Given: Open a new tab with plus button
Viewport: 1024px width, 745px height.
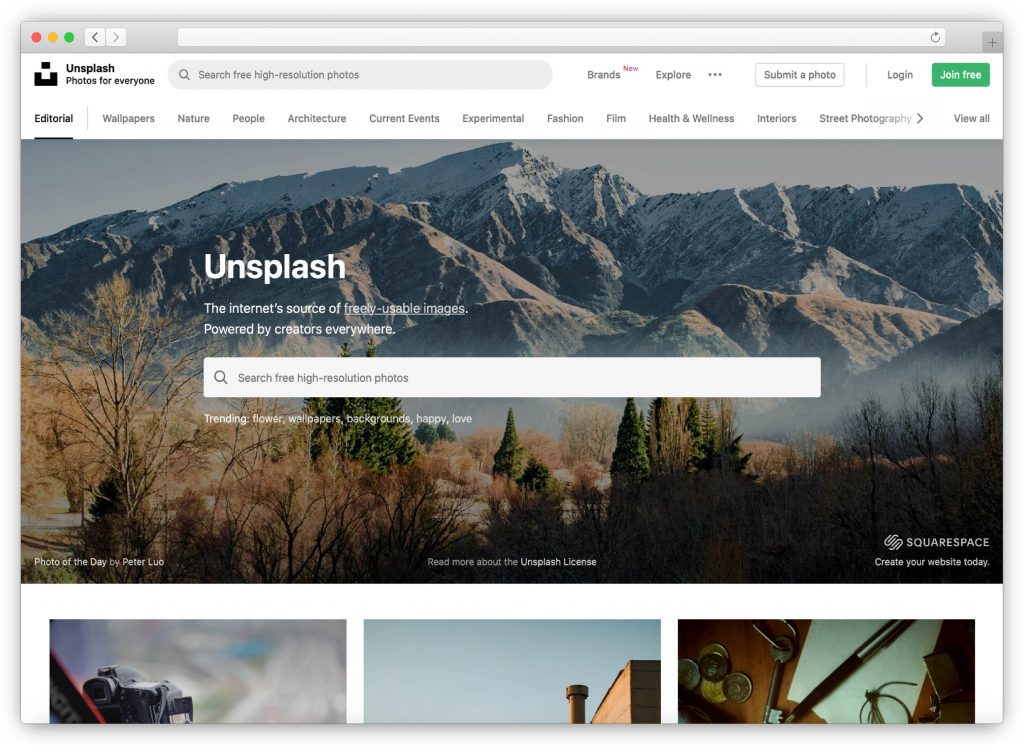Looking at the screenshot, I should pos(992,42).
